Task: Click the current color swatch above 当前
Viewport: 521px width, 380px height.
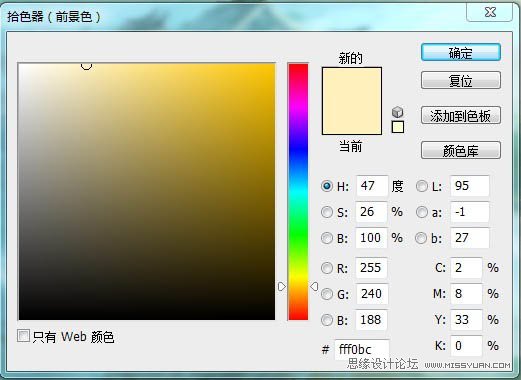Action: (352, 118)
